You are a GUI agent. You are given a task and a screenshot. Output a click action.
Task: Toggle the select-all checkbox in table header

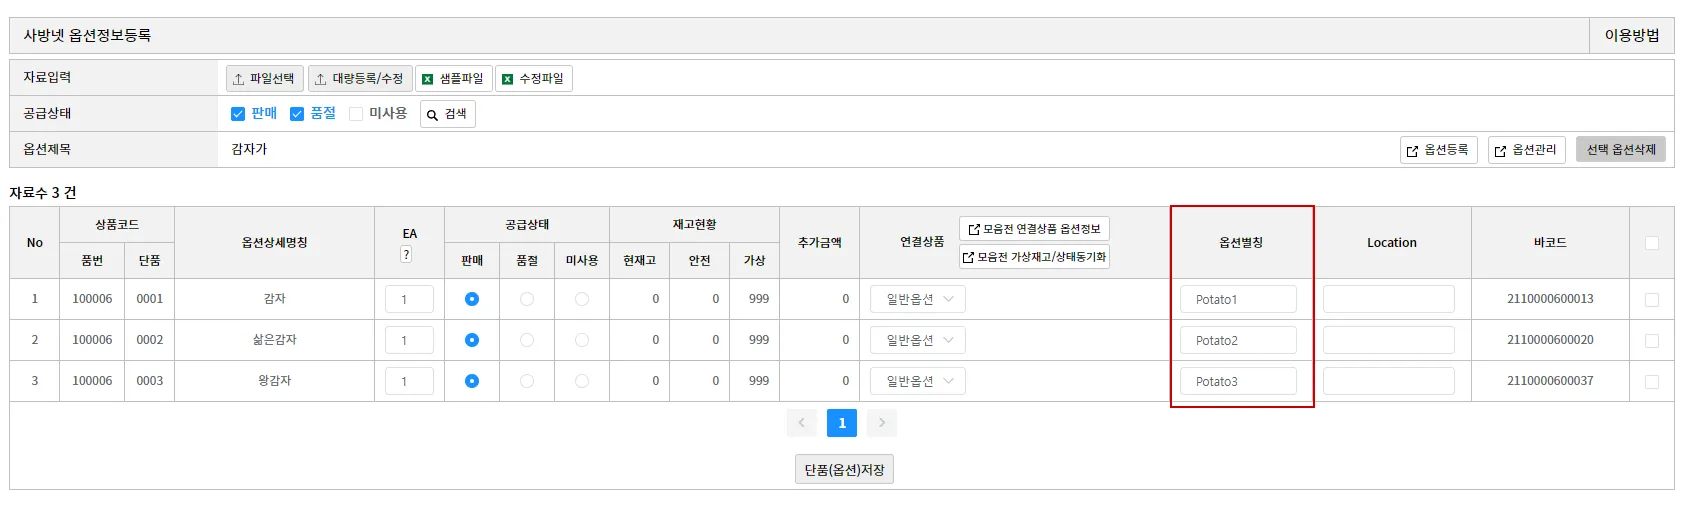(x=1652, y=243)
